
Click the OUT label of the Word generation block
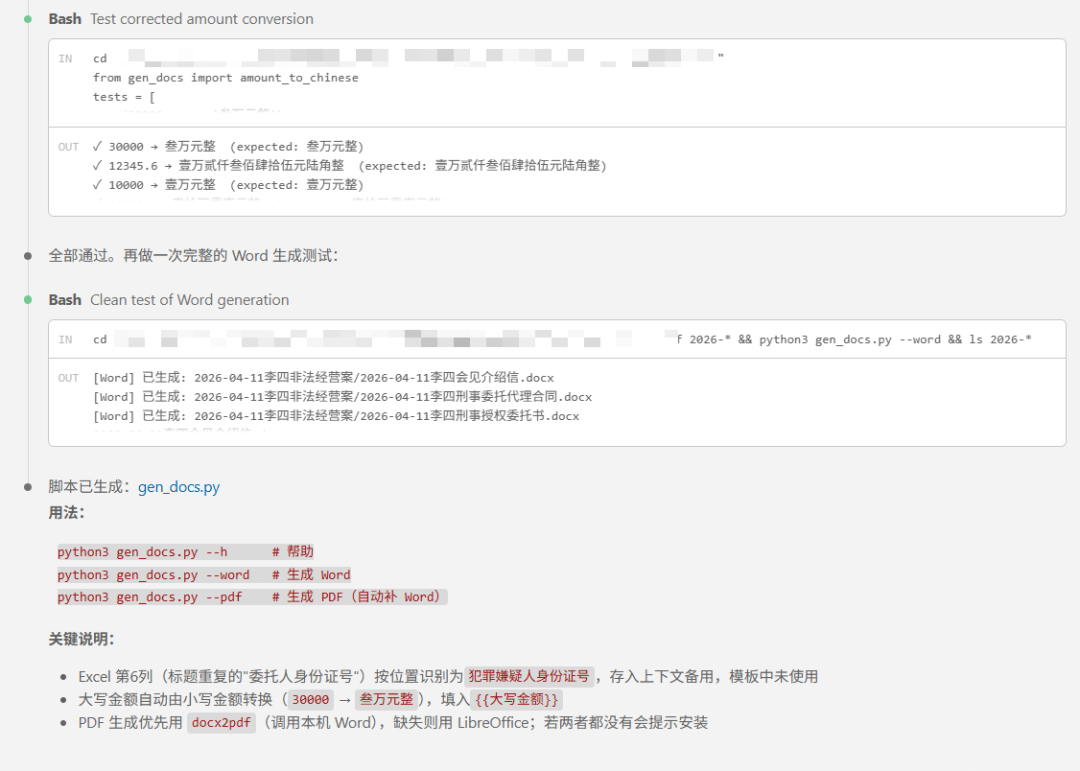[68, 378]
